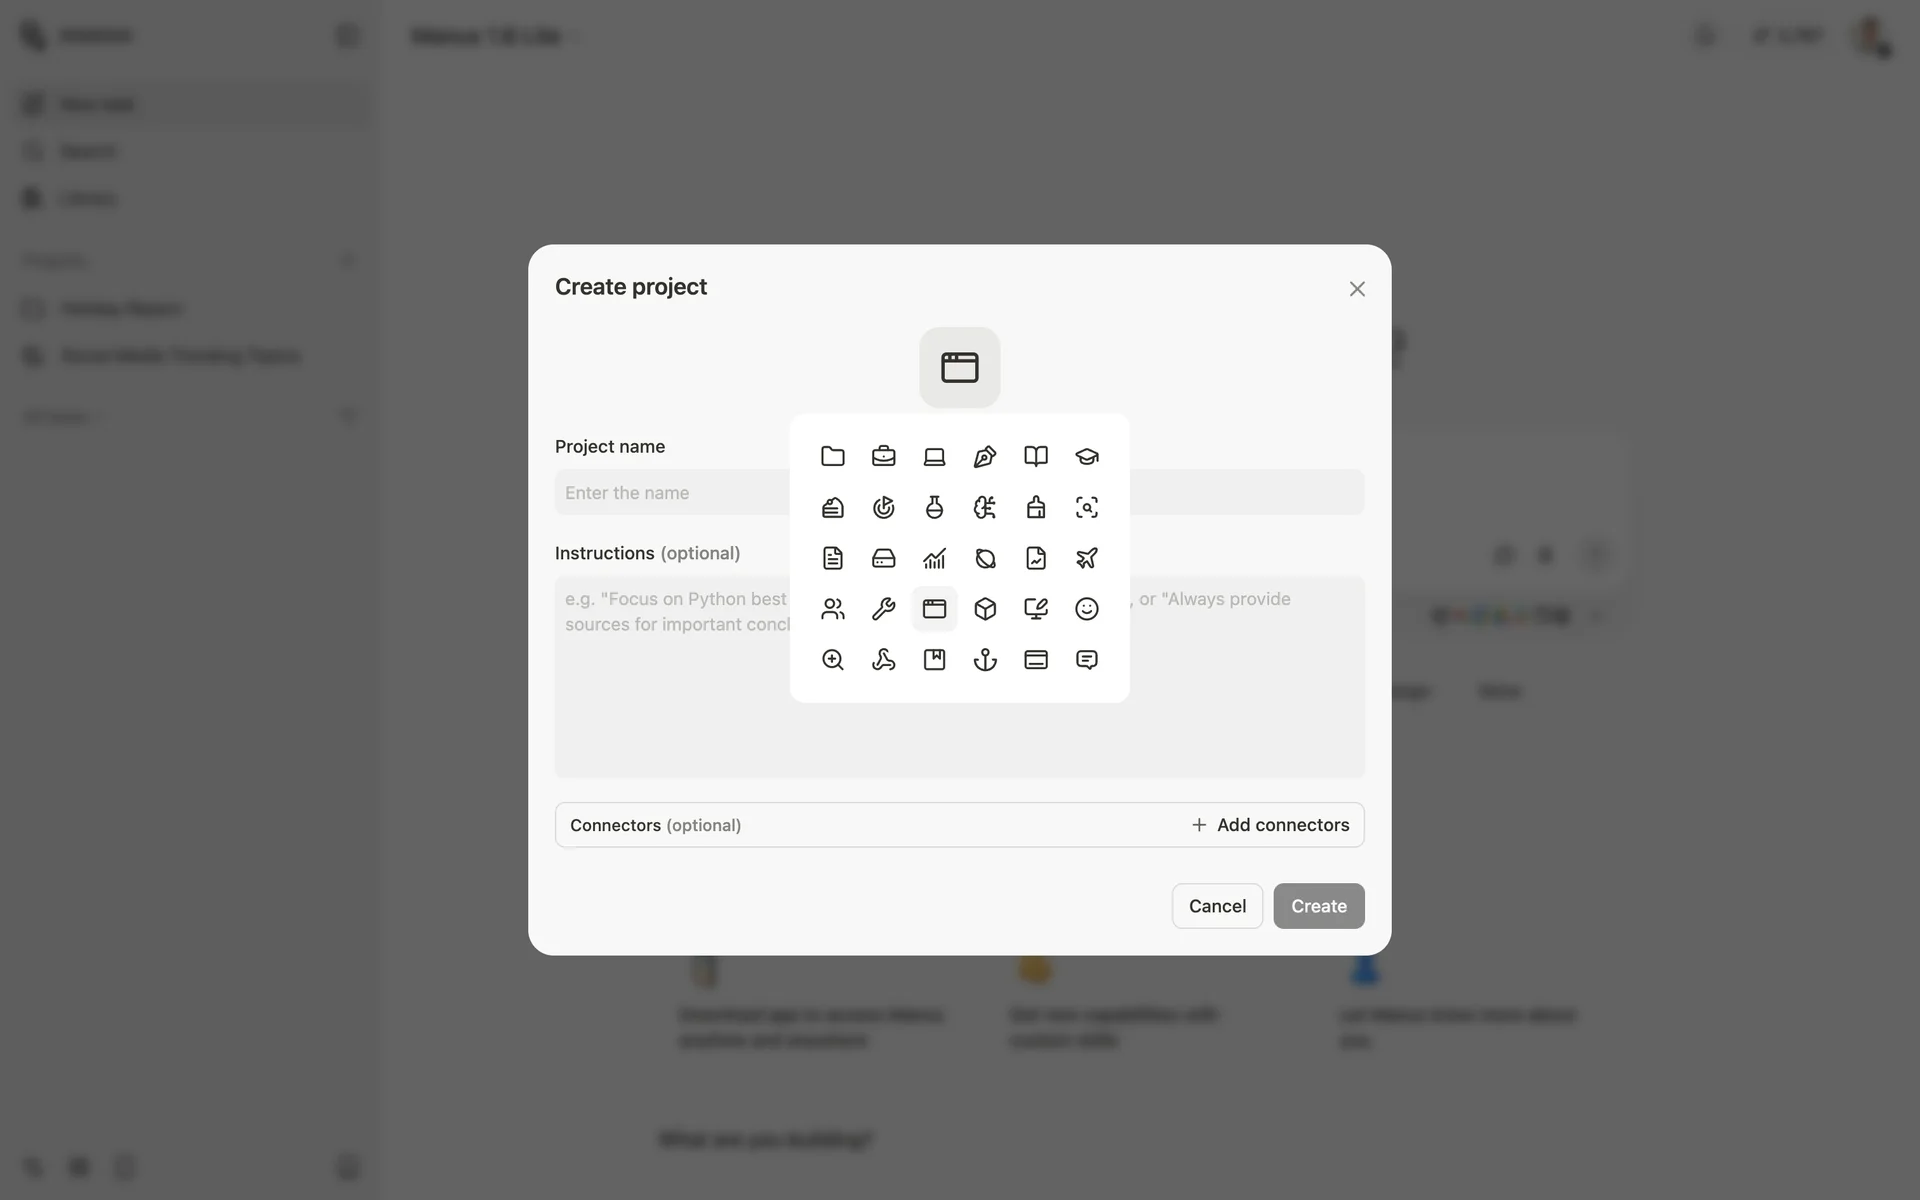Select the 3D cube box icon
Image resolution: width=1920 pixels, height=1200 pixels.
(x=985, y=609)
